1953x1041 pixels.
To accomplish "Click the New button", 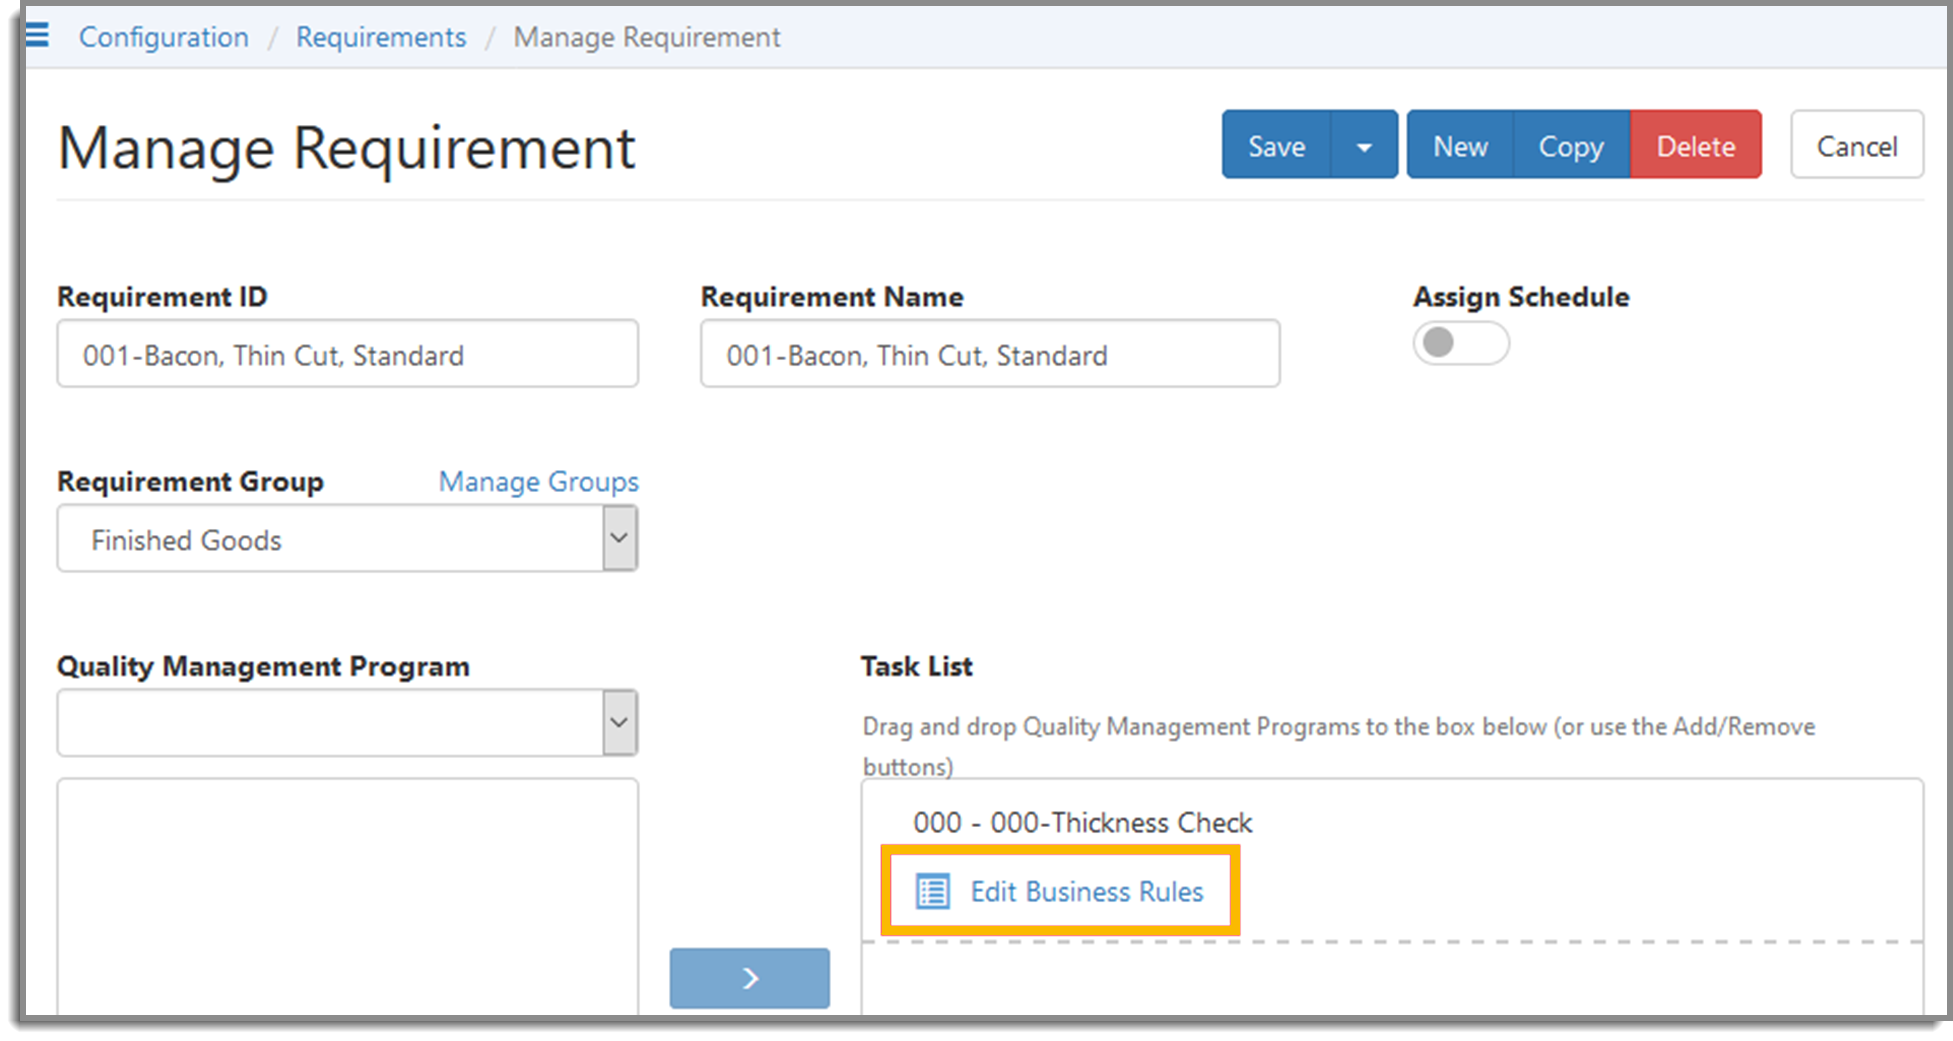I will (1460, 146).
